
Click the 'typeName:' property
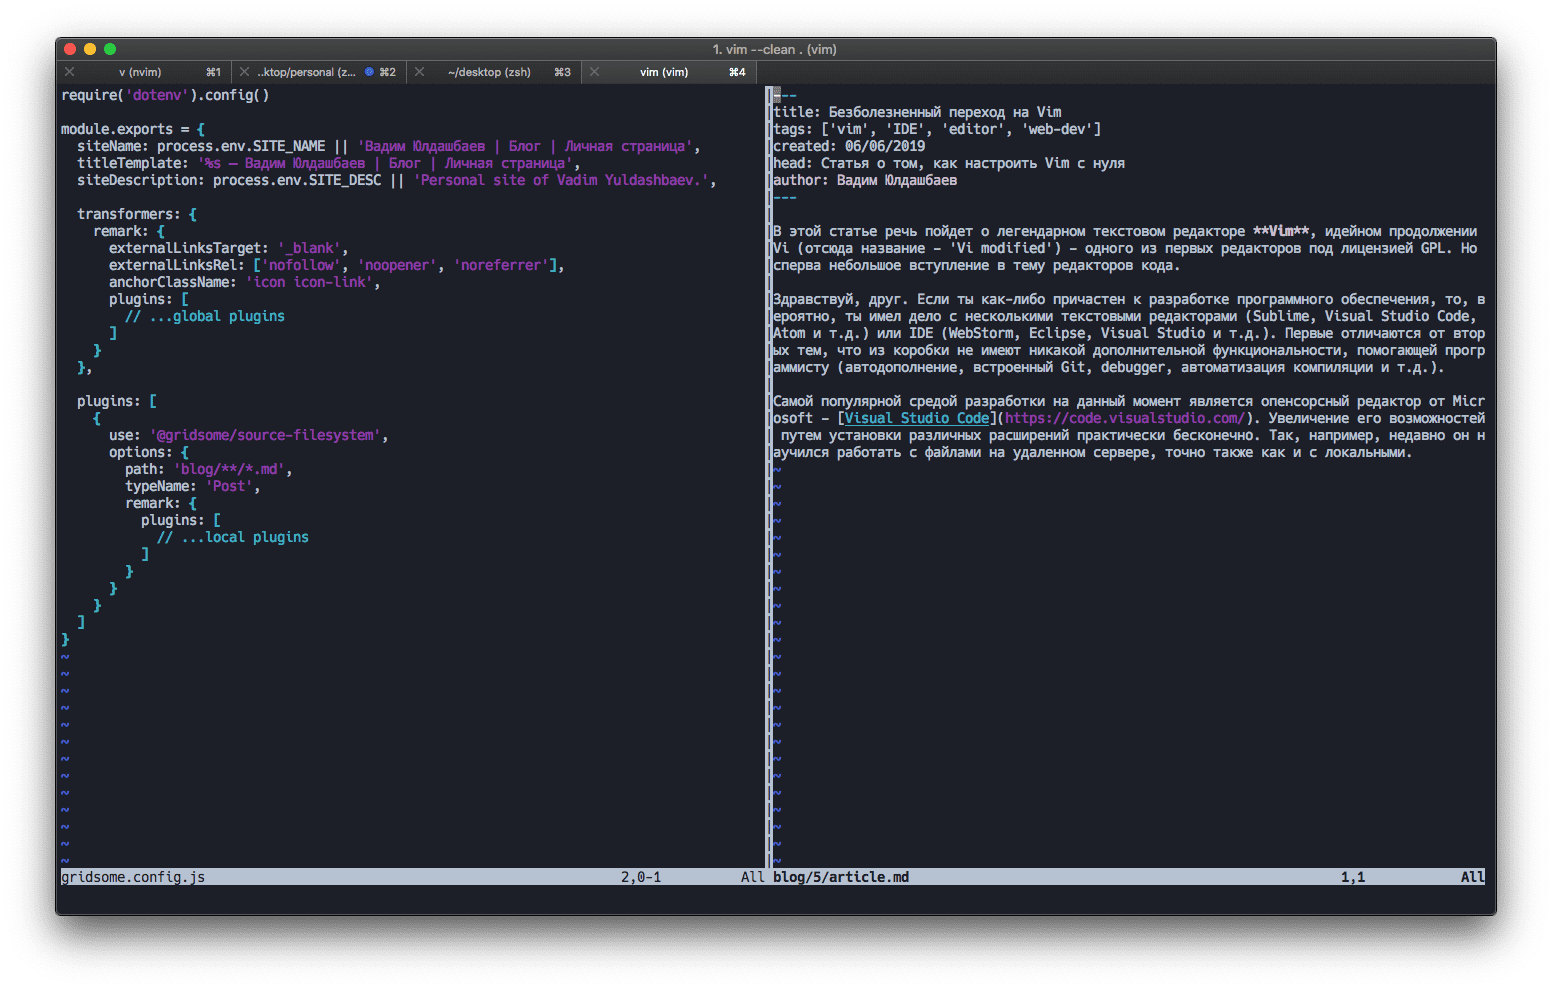(x=161, y=486)
